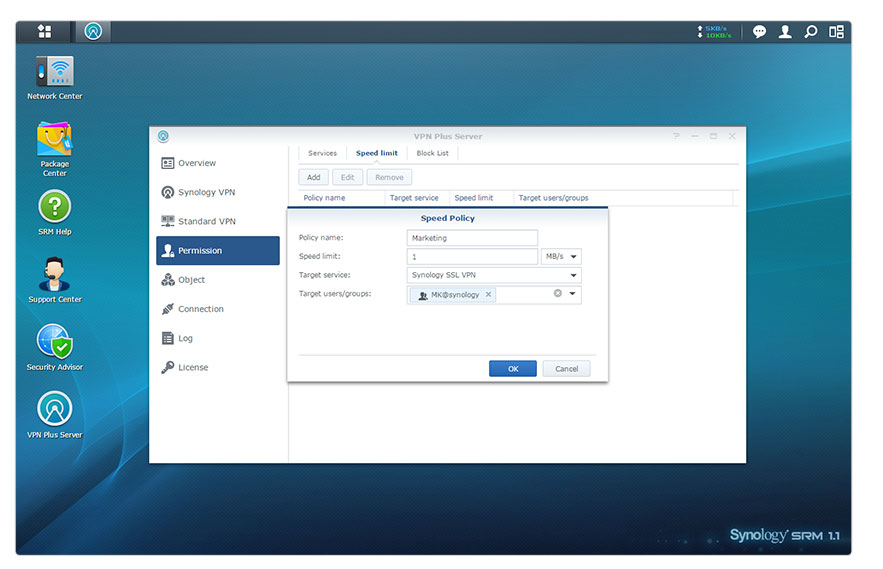Go to Overview in sidebar
The image size is (883, 569).
tap(217, 163)
